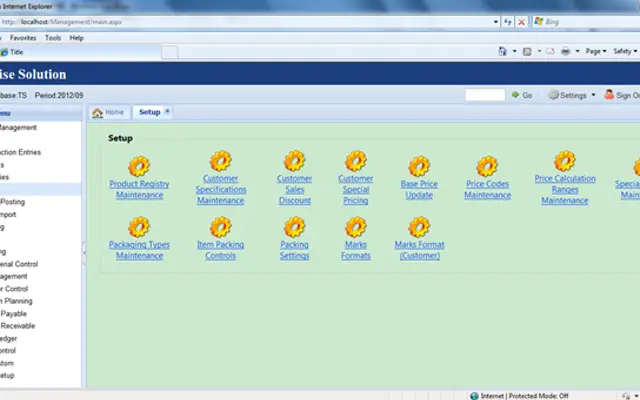The width and height of the screenshot is (640, 400).
Task: Expand the Page menu dropdown
Action: pos(596,51)
